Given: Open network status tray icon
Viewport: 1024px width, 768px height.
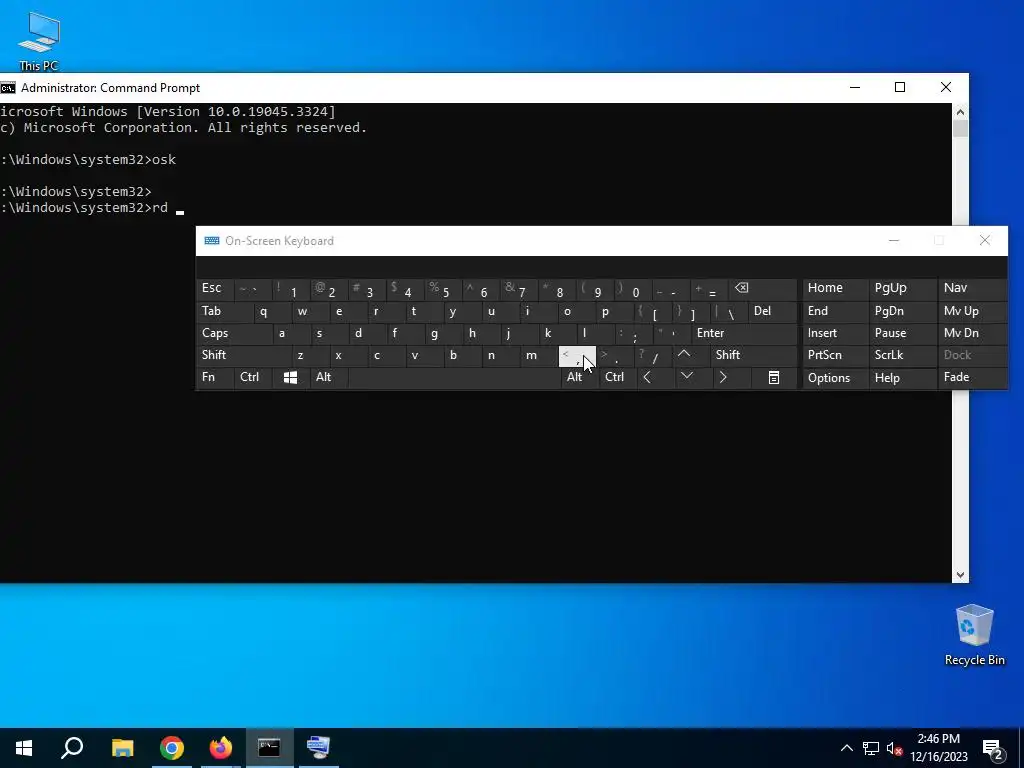Looking at the screenshot, I should (x=871, y=748).
